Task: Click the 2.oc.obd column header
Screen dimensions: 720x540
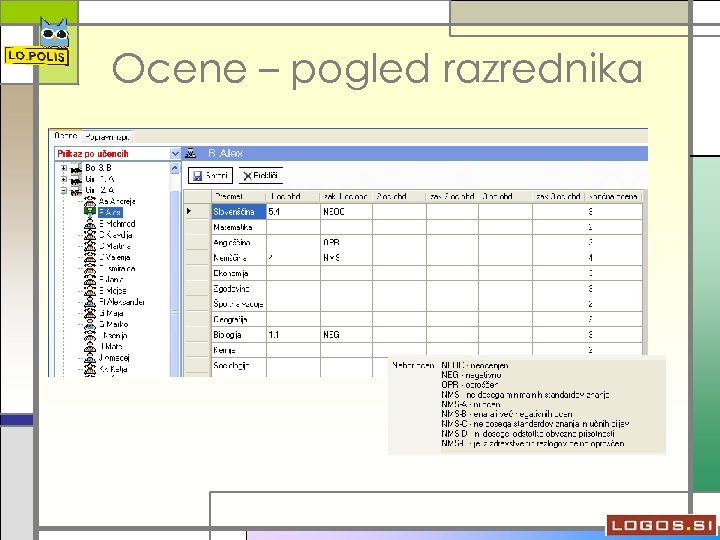Action: click(399, 197)
